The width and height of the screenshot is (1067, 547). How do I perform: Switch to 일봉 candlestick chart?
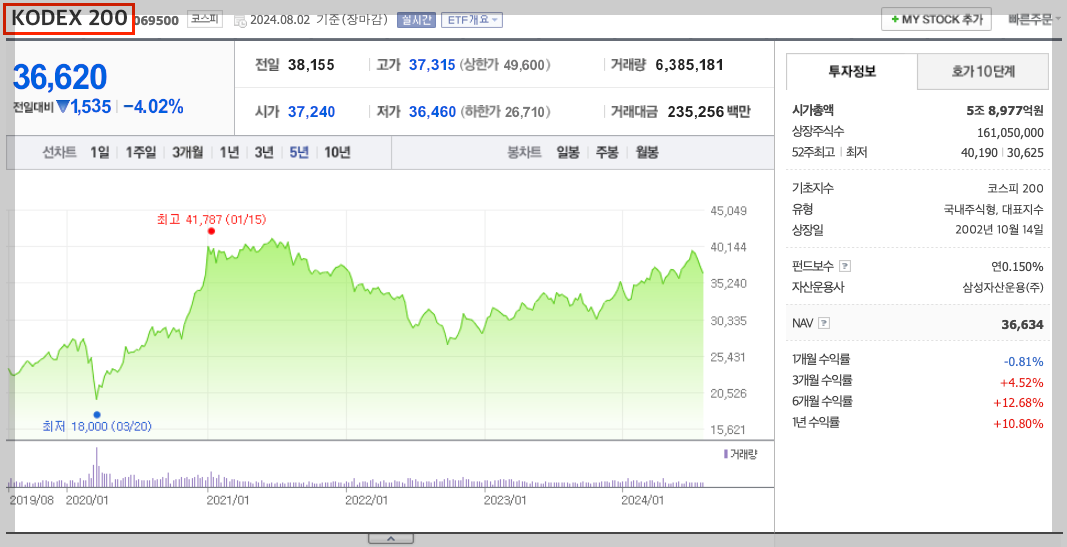pyautogui.click(x=568, y=152)
